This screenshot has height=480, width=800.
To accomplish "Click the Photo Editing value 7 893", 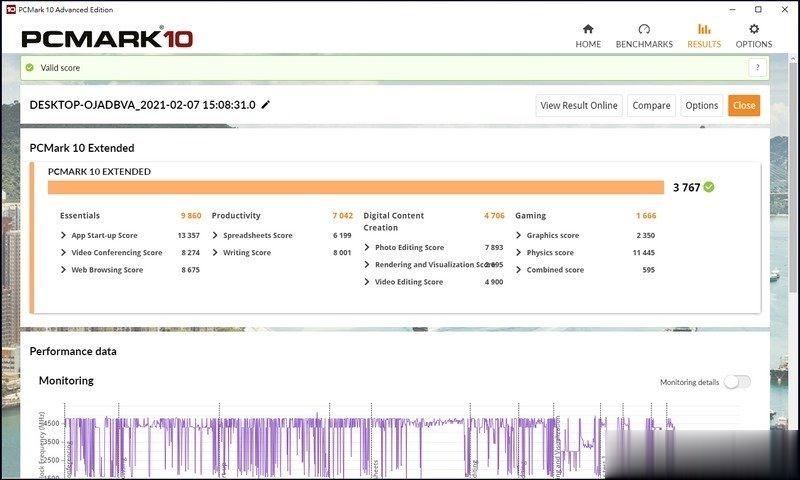I will click(494, 247).
